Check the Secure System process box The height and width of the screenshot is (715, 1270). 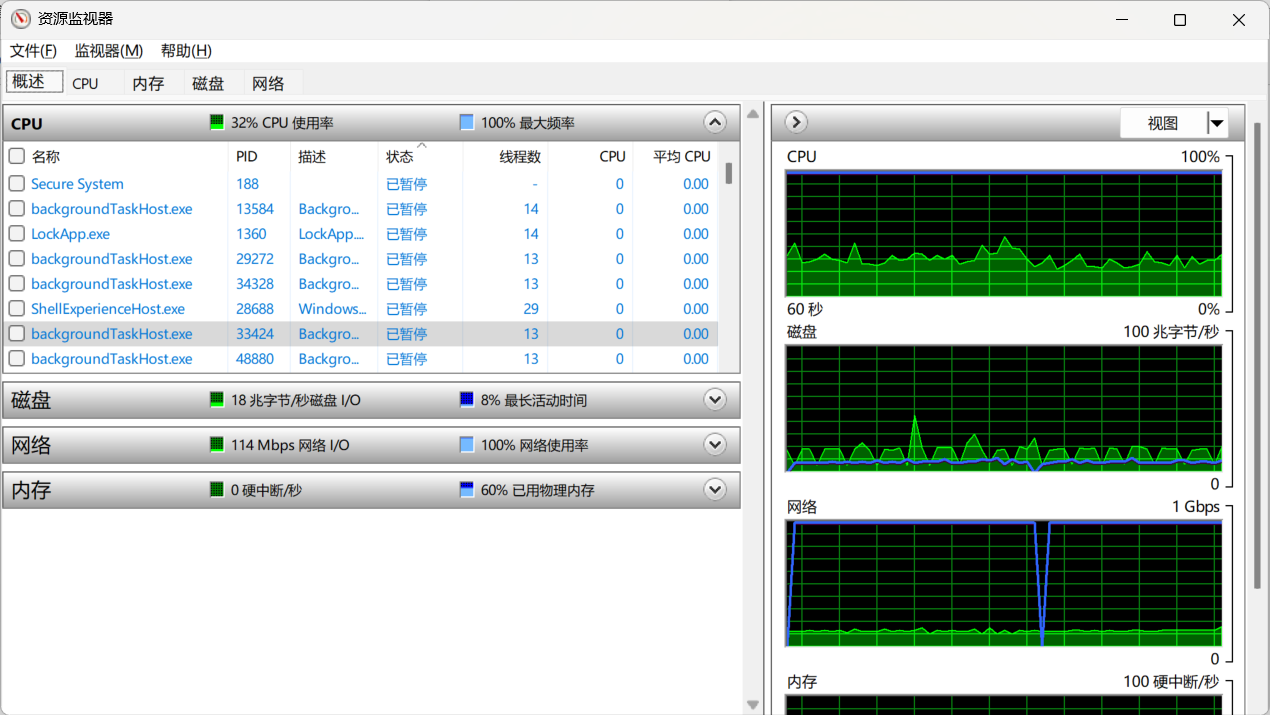[16, 183]
